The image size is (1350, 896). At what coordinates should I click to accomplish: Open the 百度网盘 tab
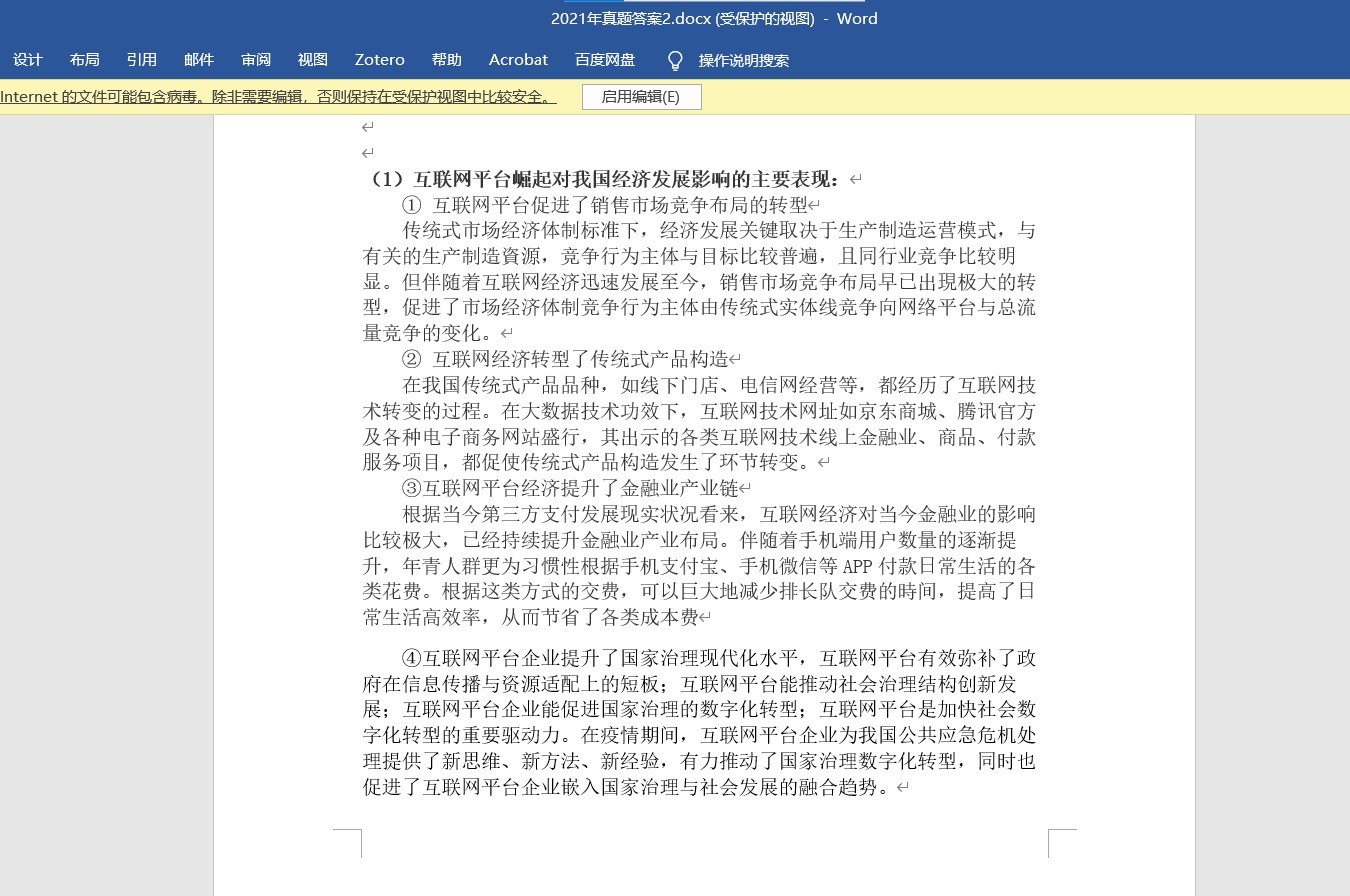click(x=605, y=60)
